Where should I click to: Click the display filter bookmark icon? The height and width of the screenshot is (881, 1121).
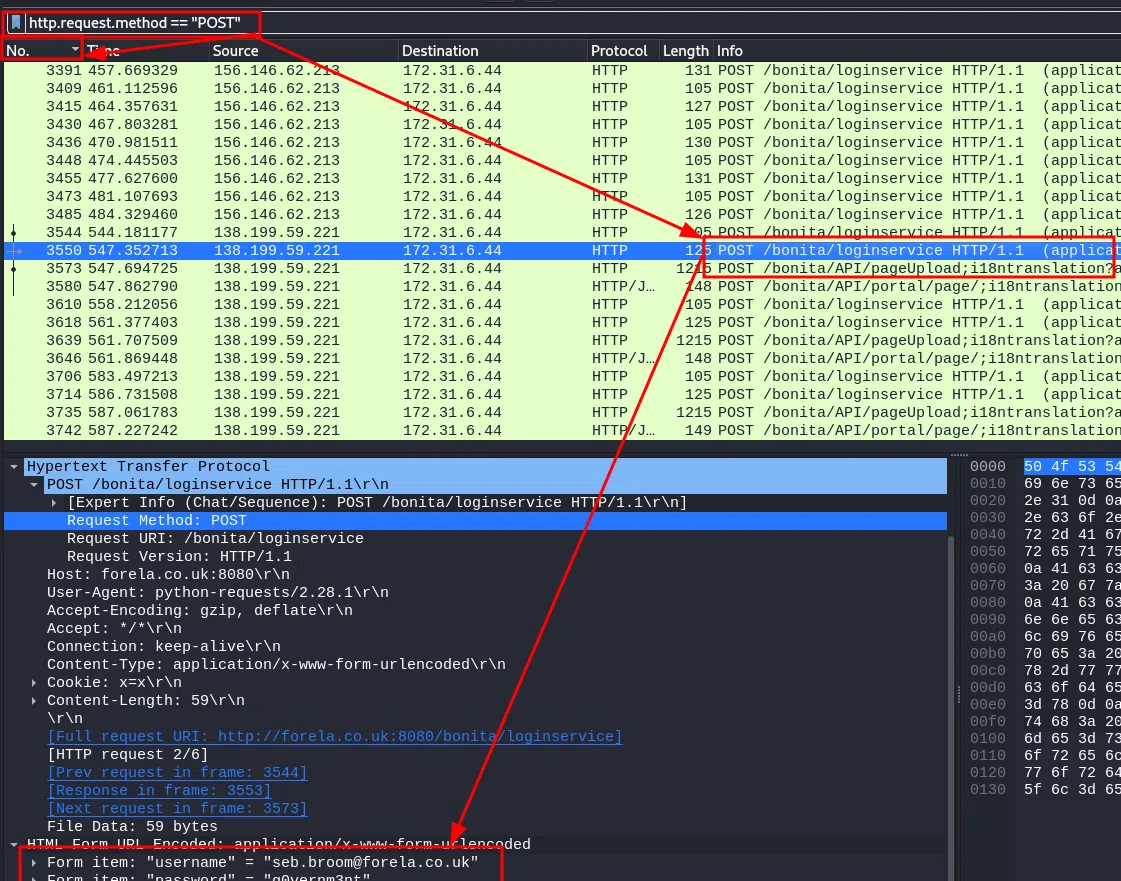pos(16,23)
